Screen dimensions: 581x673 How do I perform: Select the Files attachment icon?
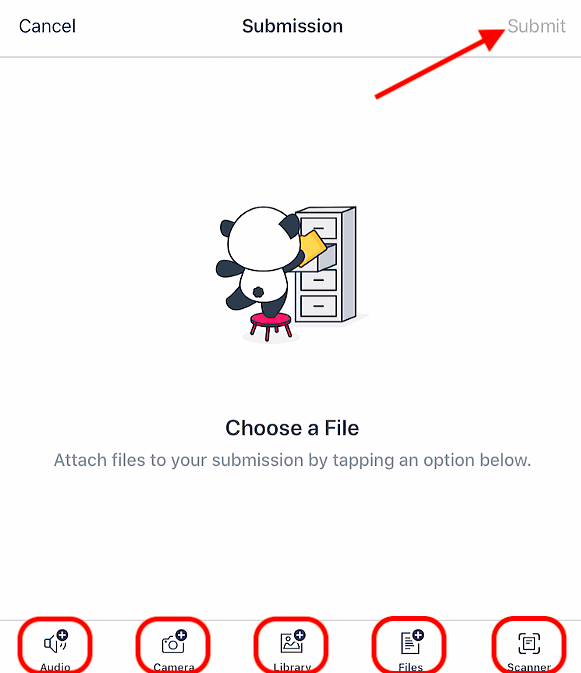click(411, 642)
